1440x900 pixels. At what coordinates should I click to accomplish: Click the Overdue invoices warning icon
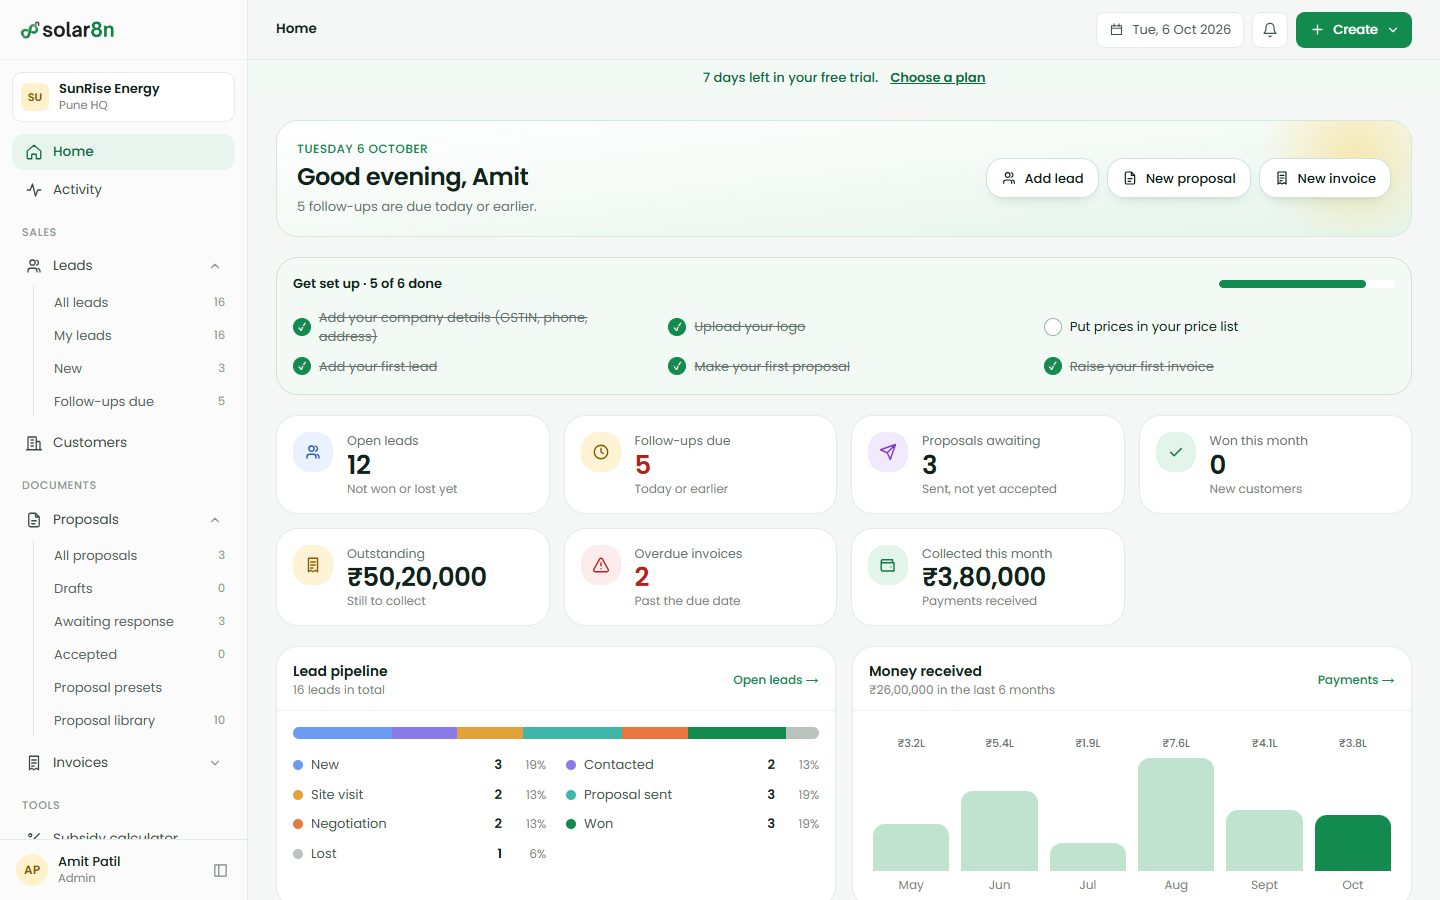click(x=601, y=565)
